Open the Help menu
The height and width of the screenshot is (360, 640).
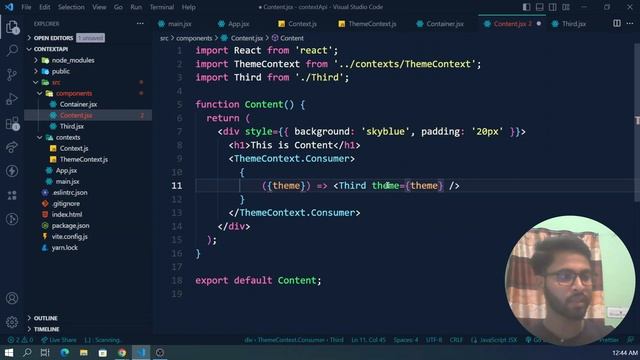(x=188, y=7)
